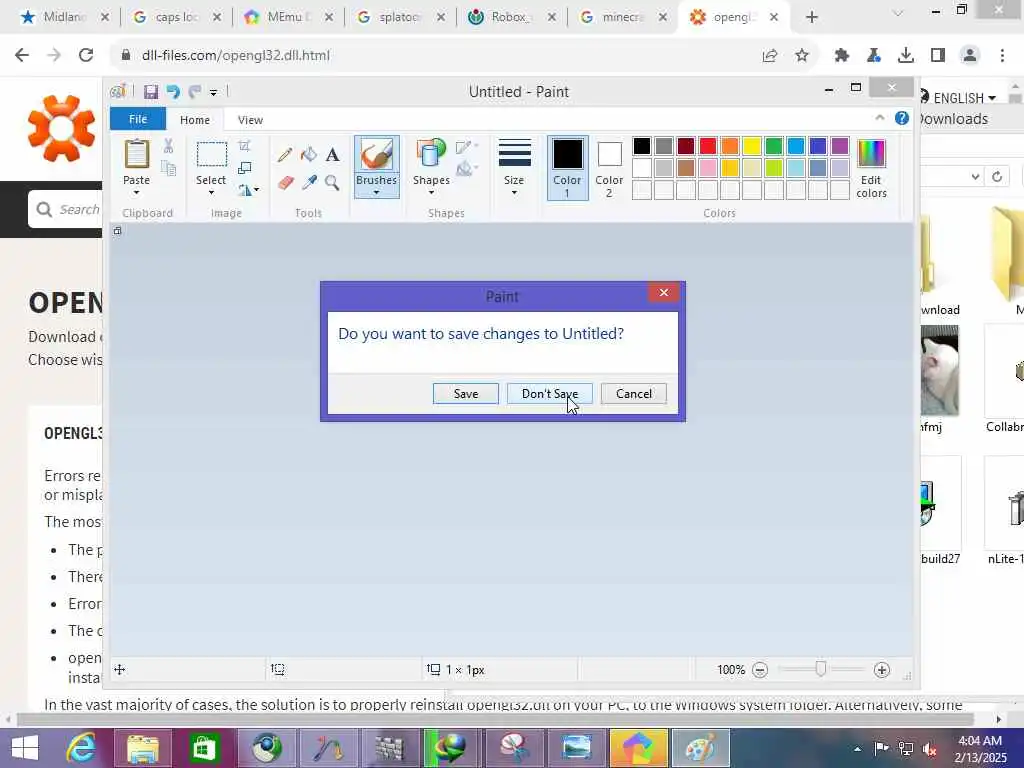
Task: Click the Paste clipboard icon
Action: point(136,155)
